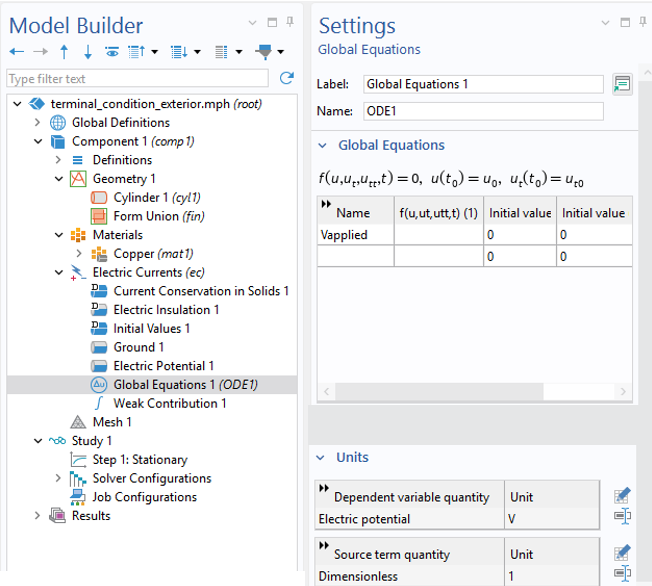Go forward with Model Builder right arrow

40,52
